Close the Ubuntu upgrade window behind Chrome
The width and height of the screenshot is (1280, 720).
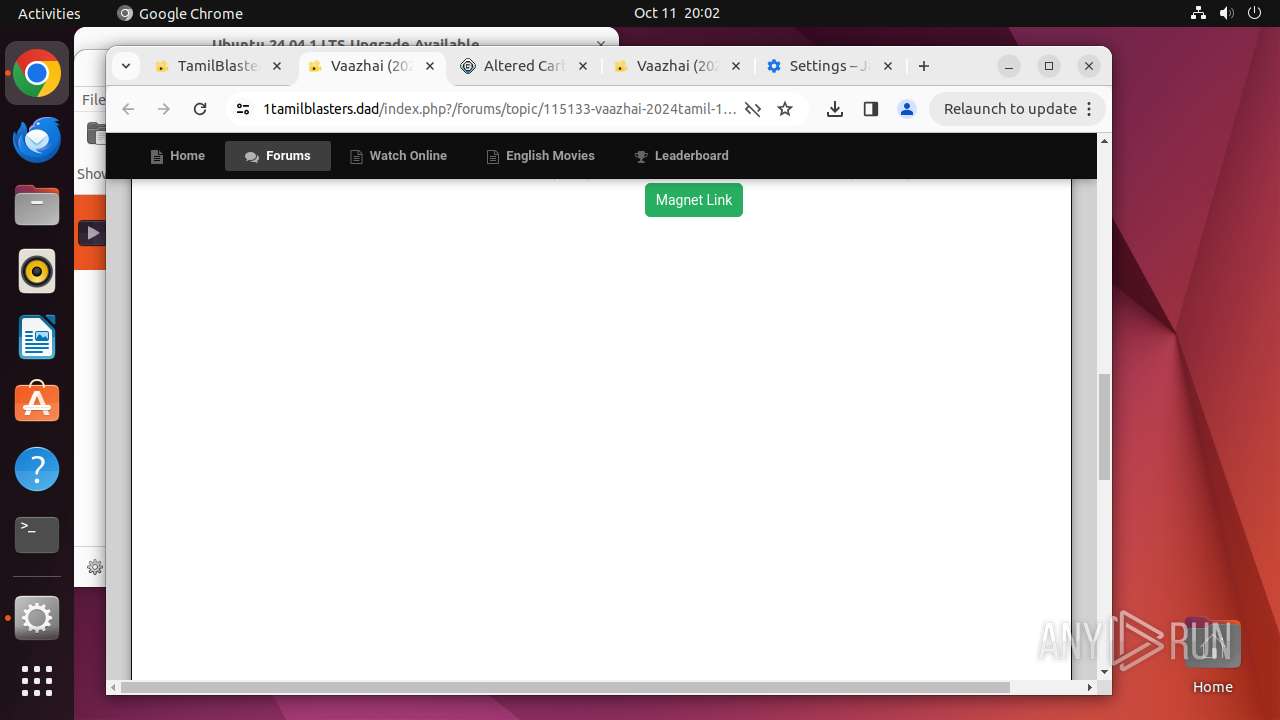click(601, 44)
